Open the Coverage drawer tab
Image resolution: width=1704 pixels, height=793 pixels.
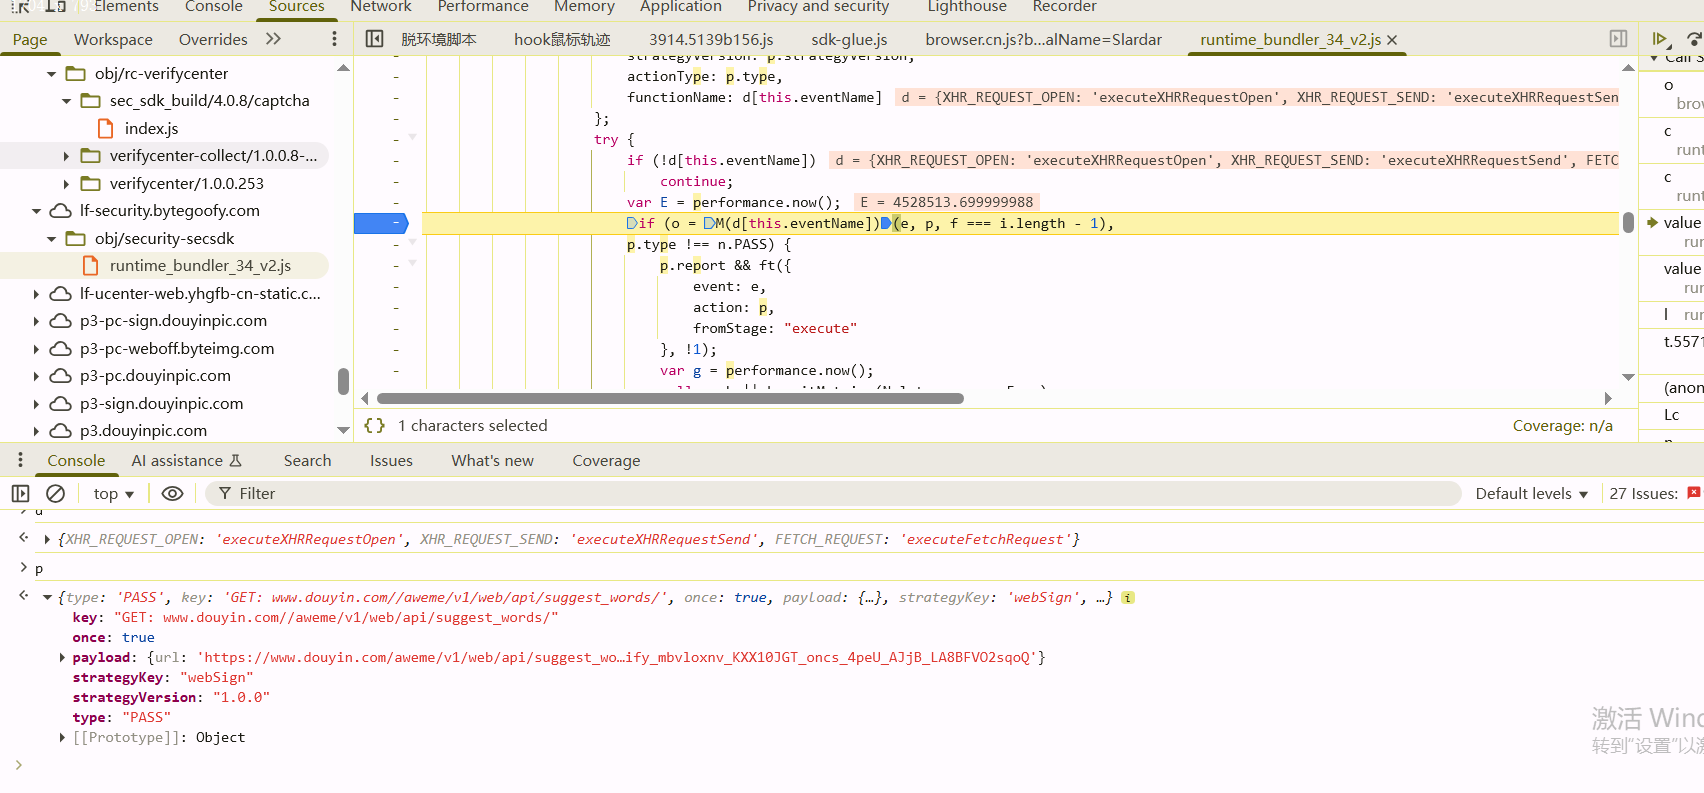point(606,461)
